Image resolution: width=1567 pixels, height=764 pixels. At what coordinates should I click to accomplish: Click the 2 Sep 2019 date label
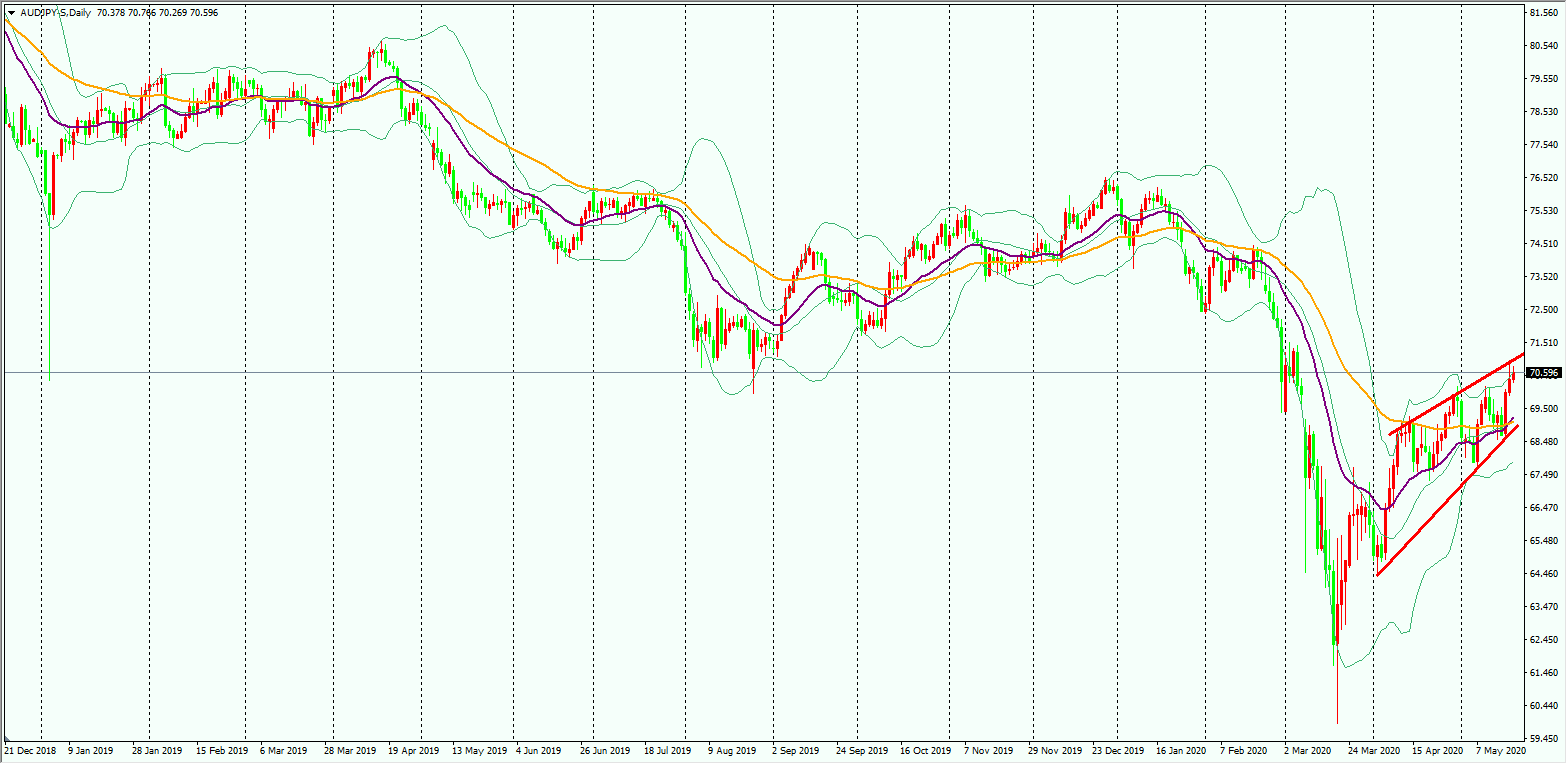(796, 749)
